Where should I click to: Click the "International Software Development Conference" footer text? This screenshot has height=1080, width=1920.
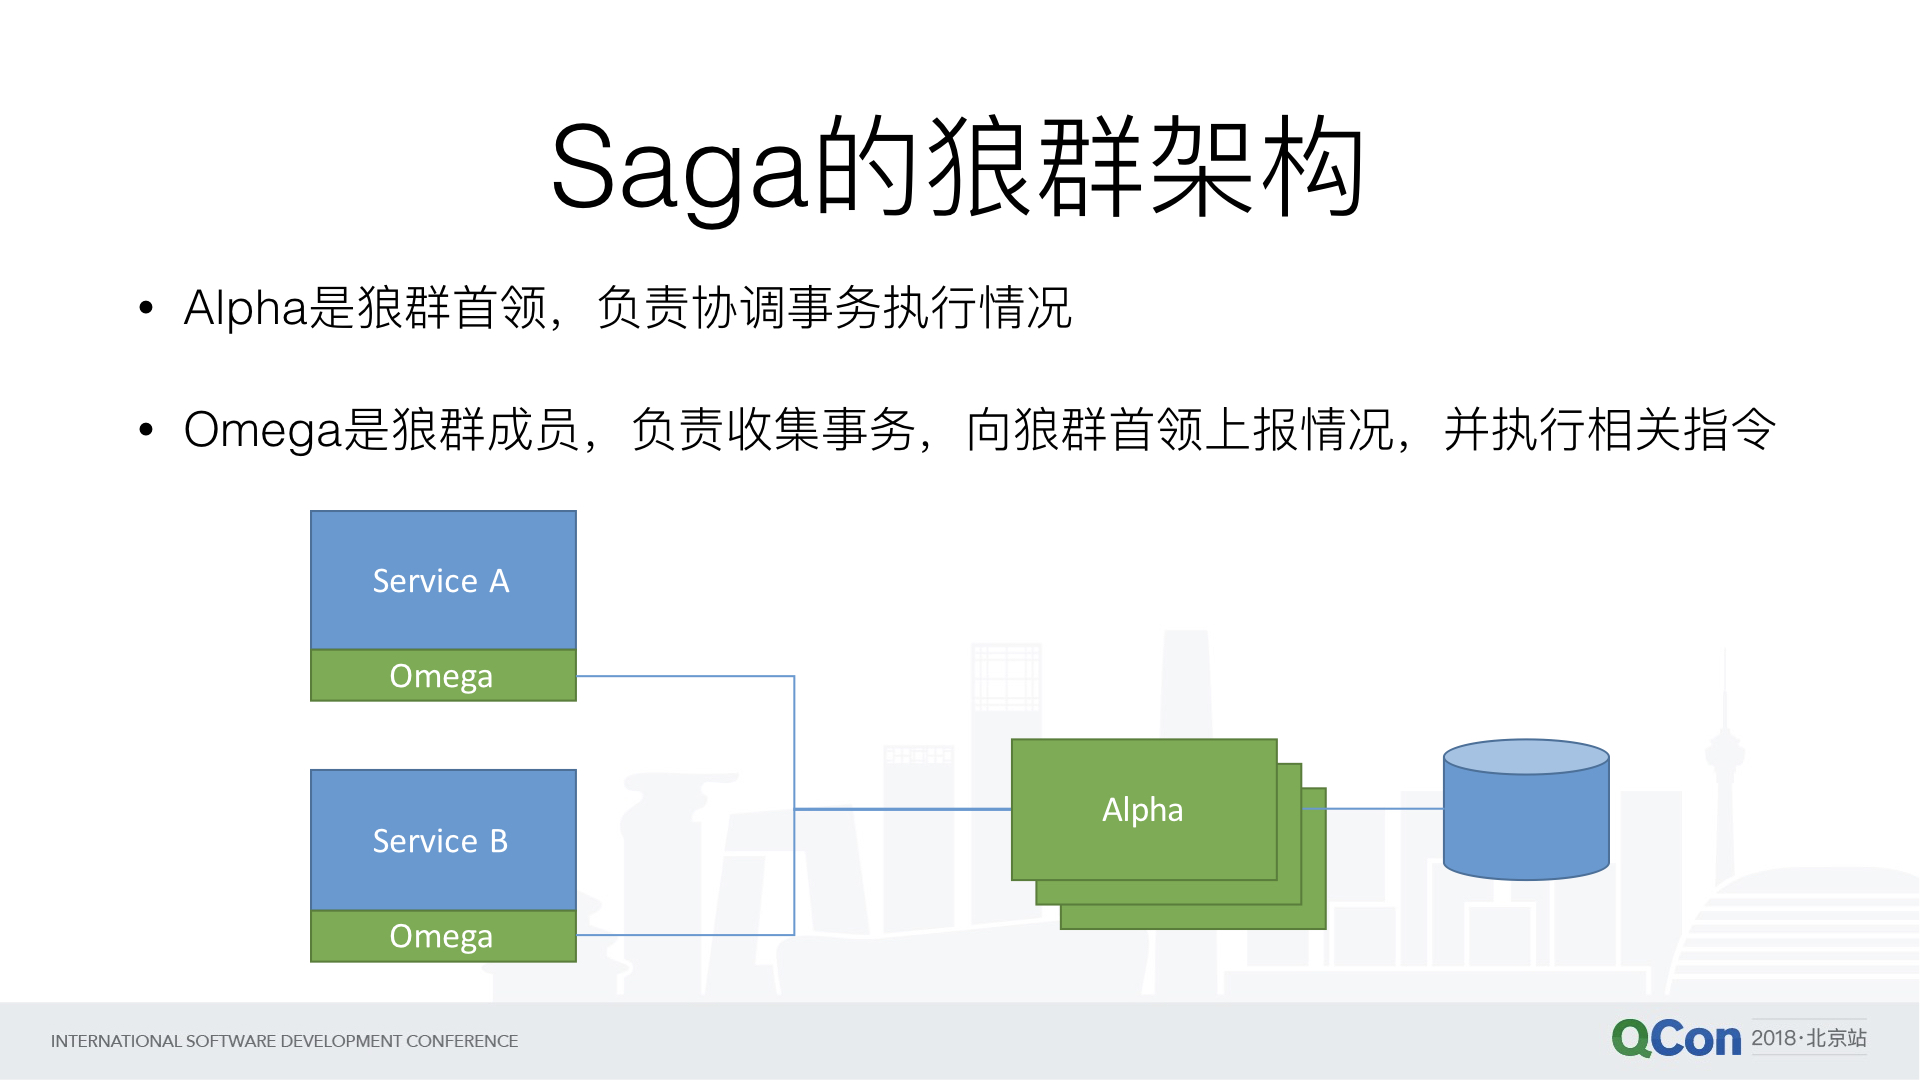tap(284, 1041)
